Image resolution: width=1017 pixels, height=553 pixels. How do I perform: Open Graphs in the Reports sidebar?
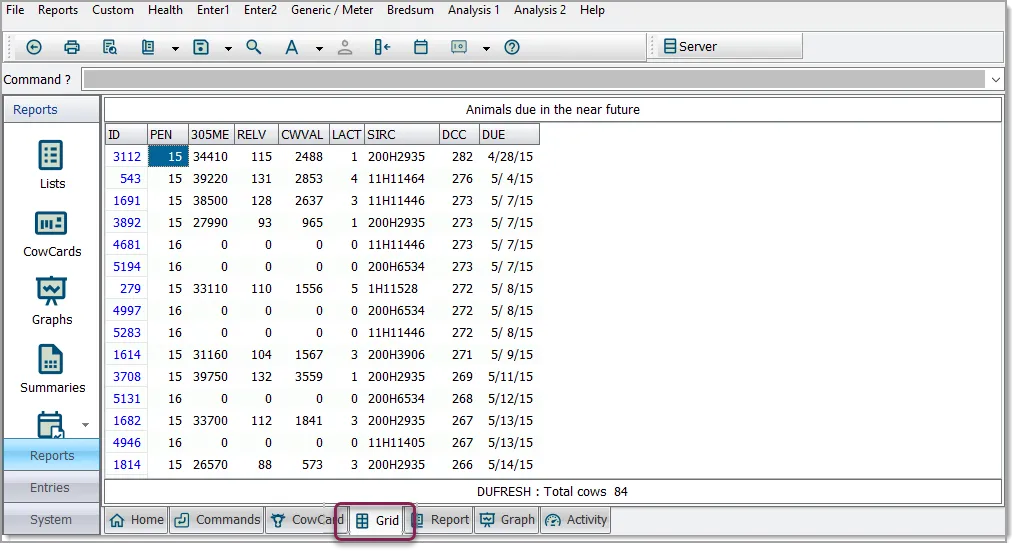52,301
